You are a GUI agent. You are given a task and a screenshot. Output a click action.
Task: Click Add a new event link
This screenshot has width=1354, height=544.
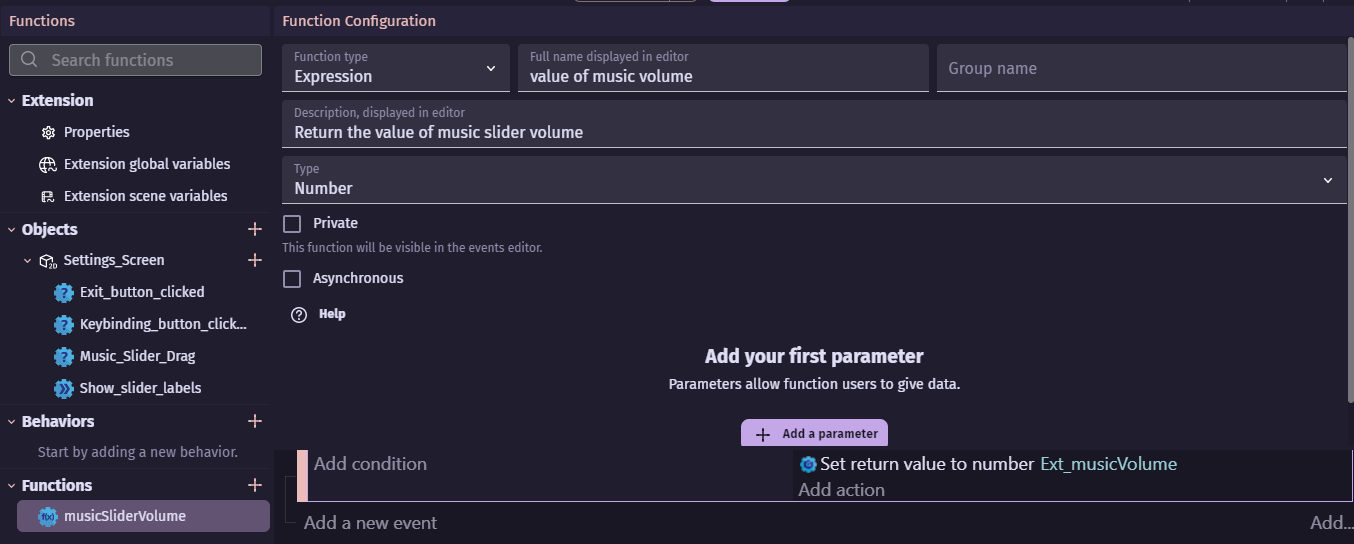(x=370, y=522)
